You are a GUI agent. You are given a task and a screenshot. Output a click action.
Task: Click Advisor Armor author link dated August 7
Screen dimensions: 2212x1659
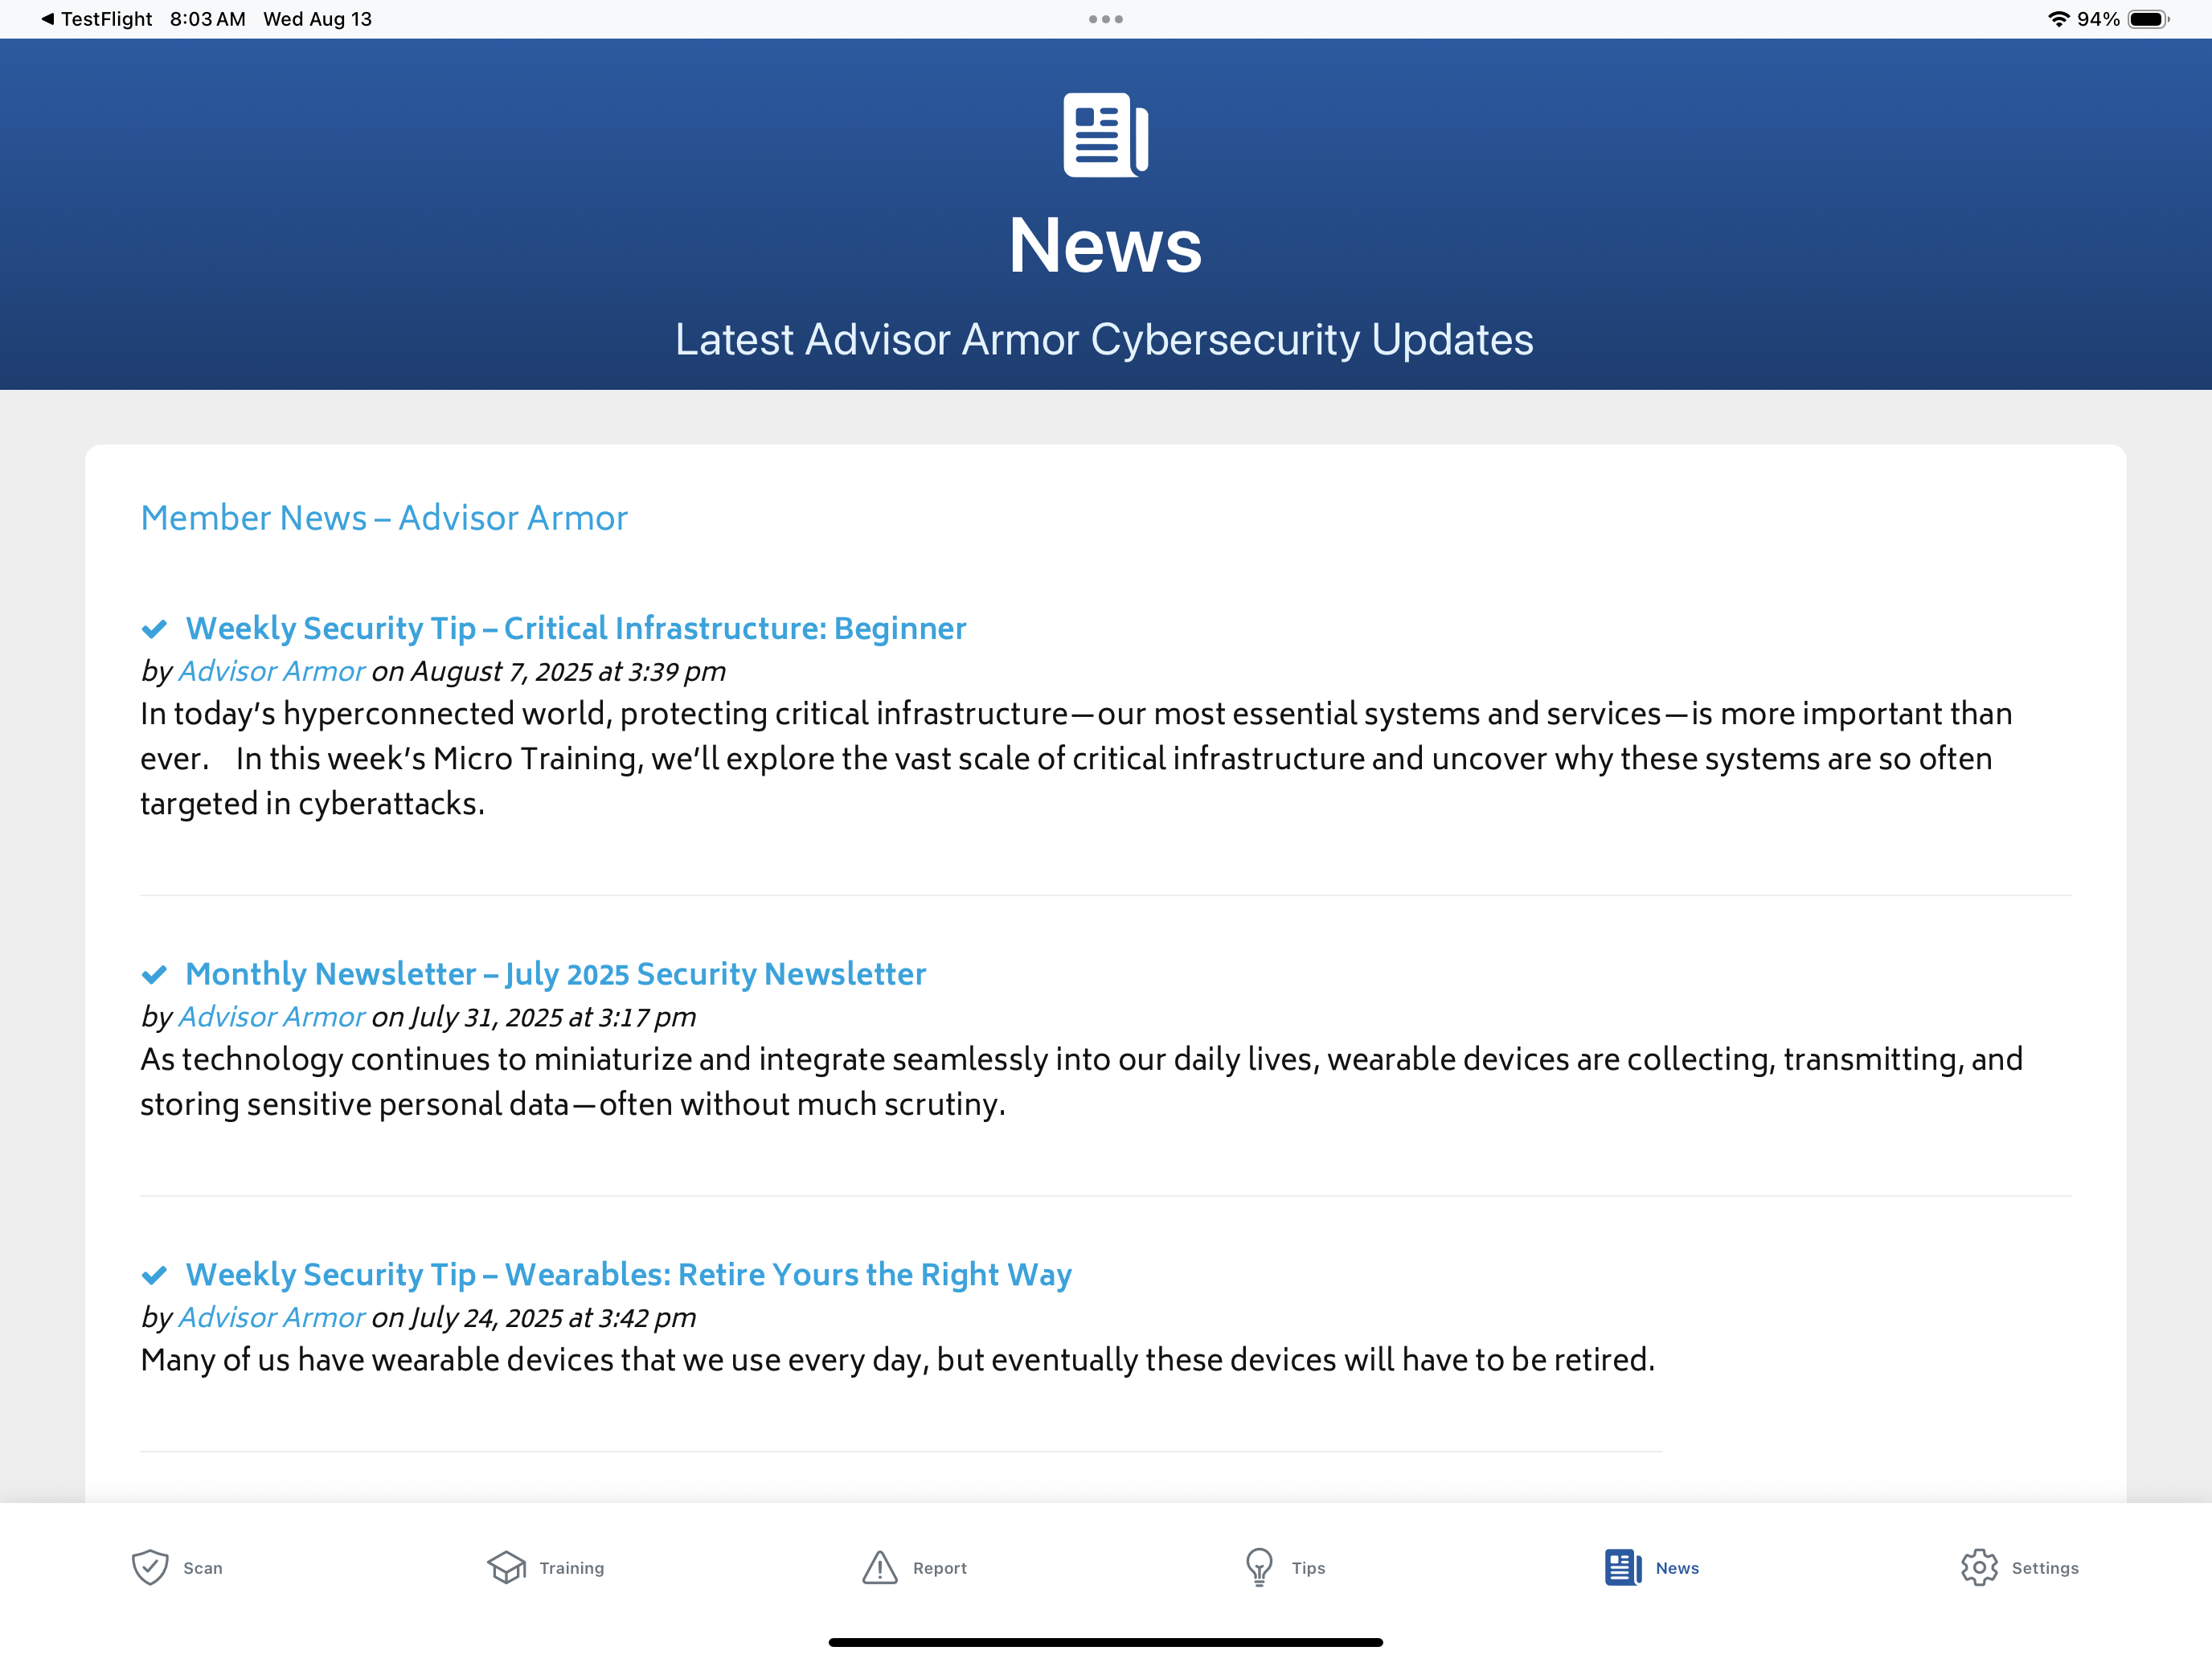coord(272,671)
